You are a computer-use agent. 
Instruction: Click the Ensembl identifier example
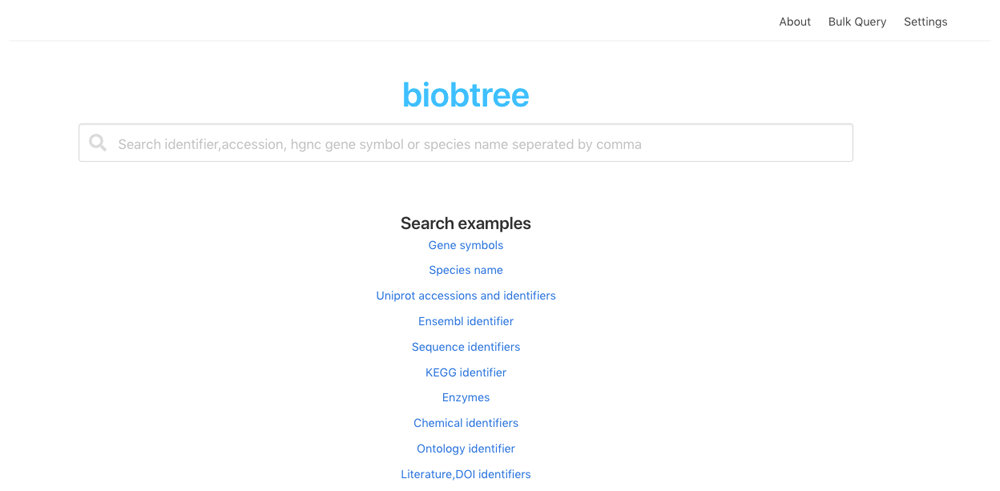pyautogui.click(x=465, y=321)
